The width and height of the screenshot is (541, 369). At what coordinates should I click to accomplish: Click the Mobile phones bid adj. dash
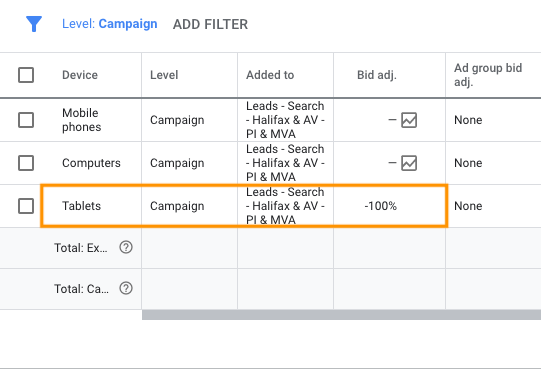tap(392, 120)
